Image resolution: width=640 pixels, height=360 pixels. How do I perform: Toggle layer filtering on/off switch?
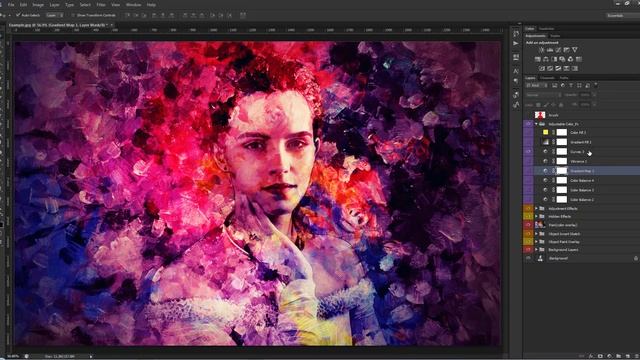(x=596, y=85)
